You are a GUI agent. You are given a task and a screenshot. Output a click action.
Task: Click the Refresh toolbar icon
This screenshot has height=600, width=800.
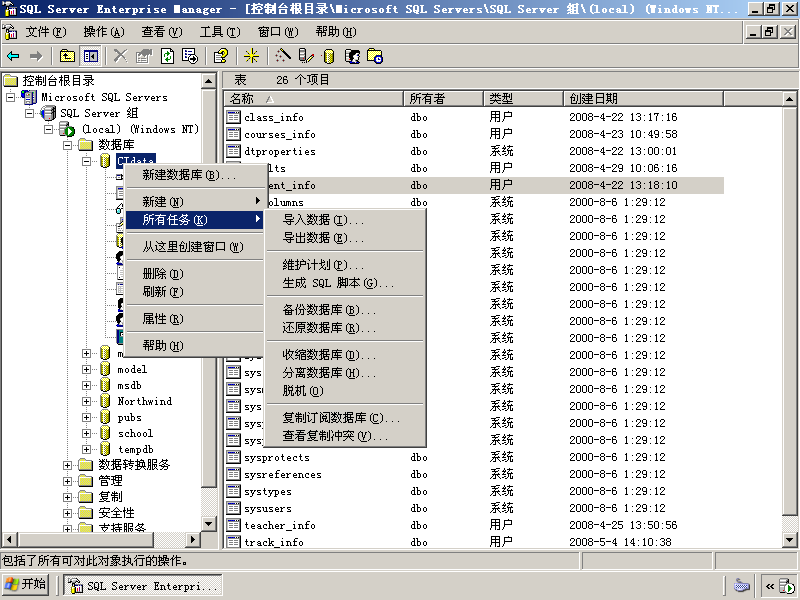[x=167, y=56]
